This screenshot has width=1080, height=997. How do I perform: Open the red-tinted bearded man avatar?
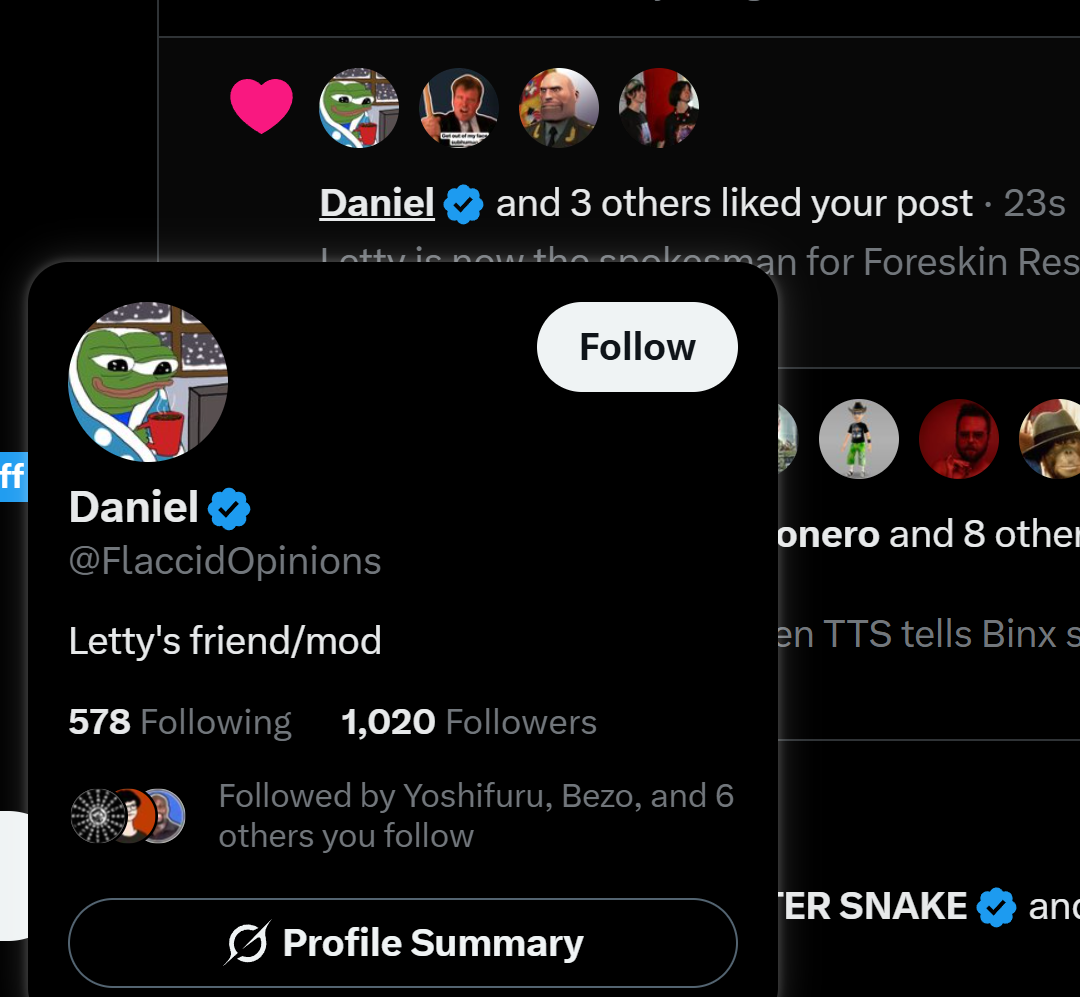point(959,439)
